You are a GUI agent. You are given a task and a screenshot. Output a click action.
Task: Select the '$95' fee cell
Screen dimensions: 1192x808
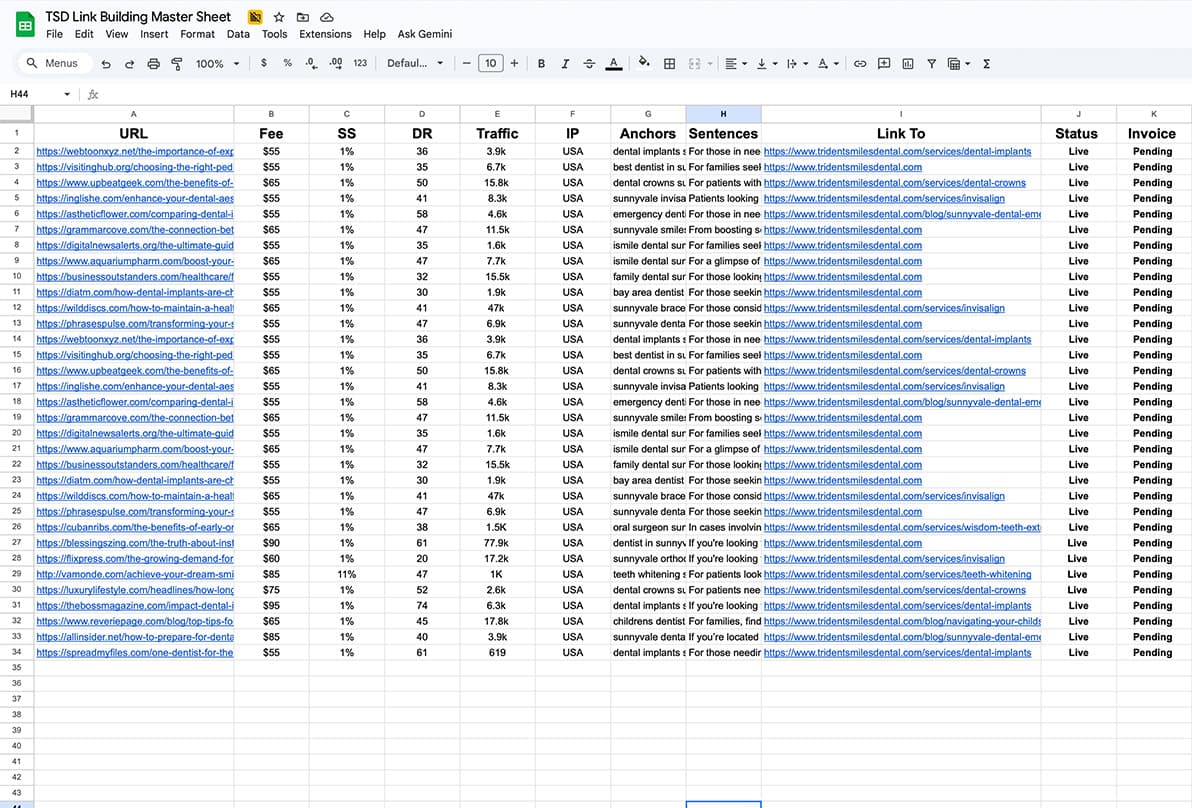[x=271, y=606]
